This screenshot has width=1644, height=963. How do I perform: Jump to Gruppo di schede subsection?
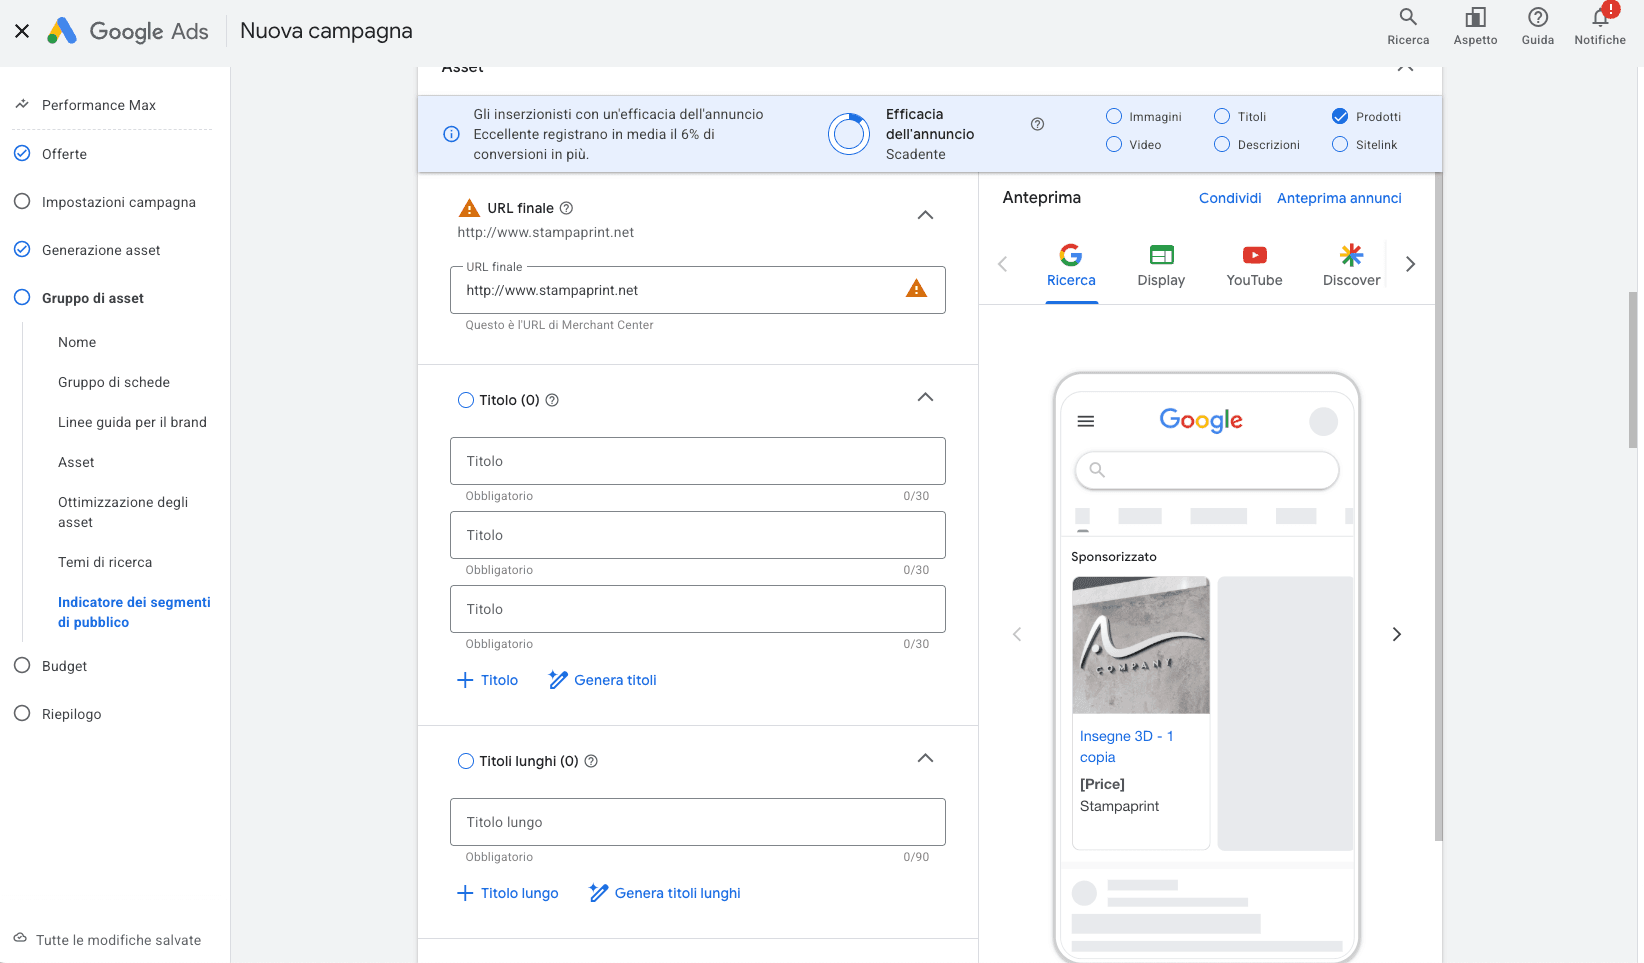[114, 382]
